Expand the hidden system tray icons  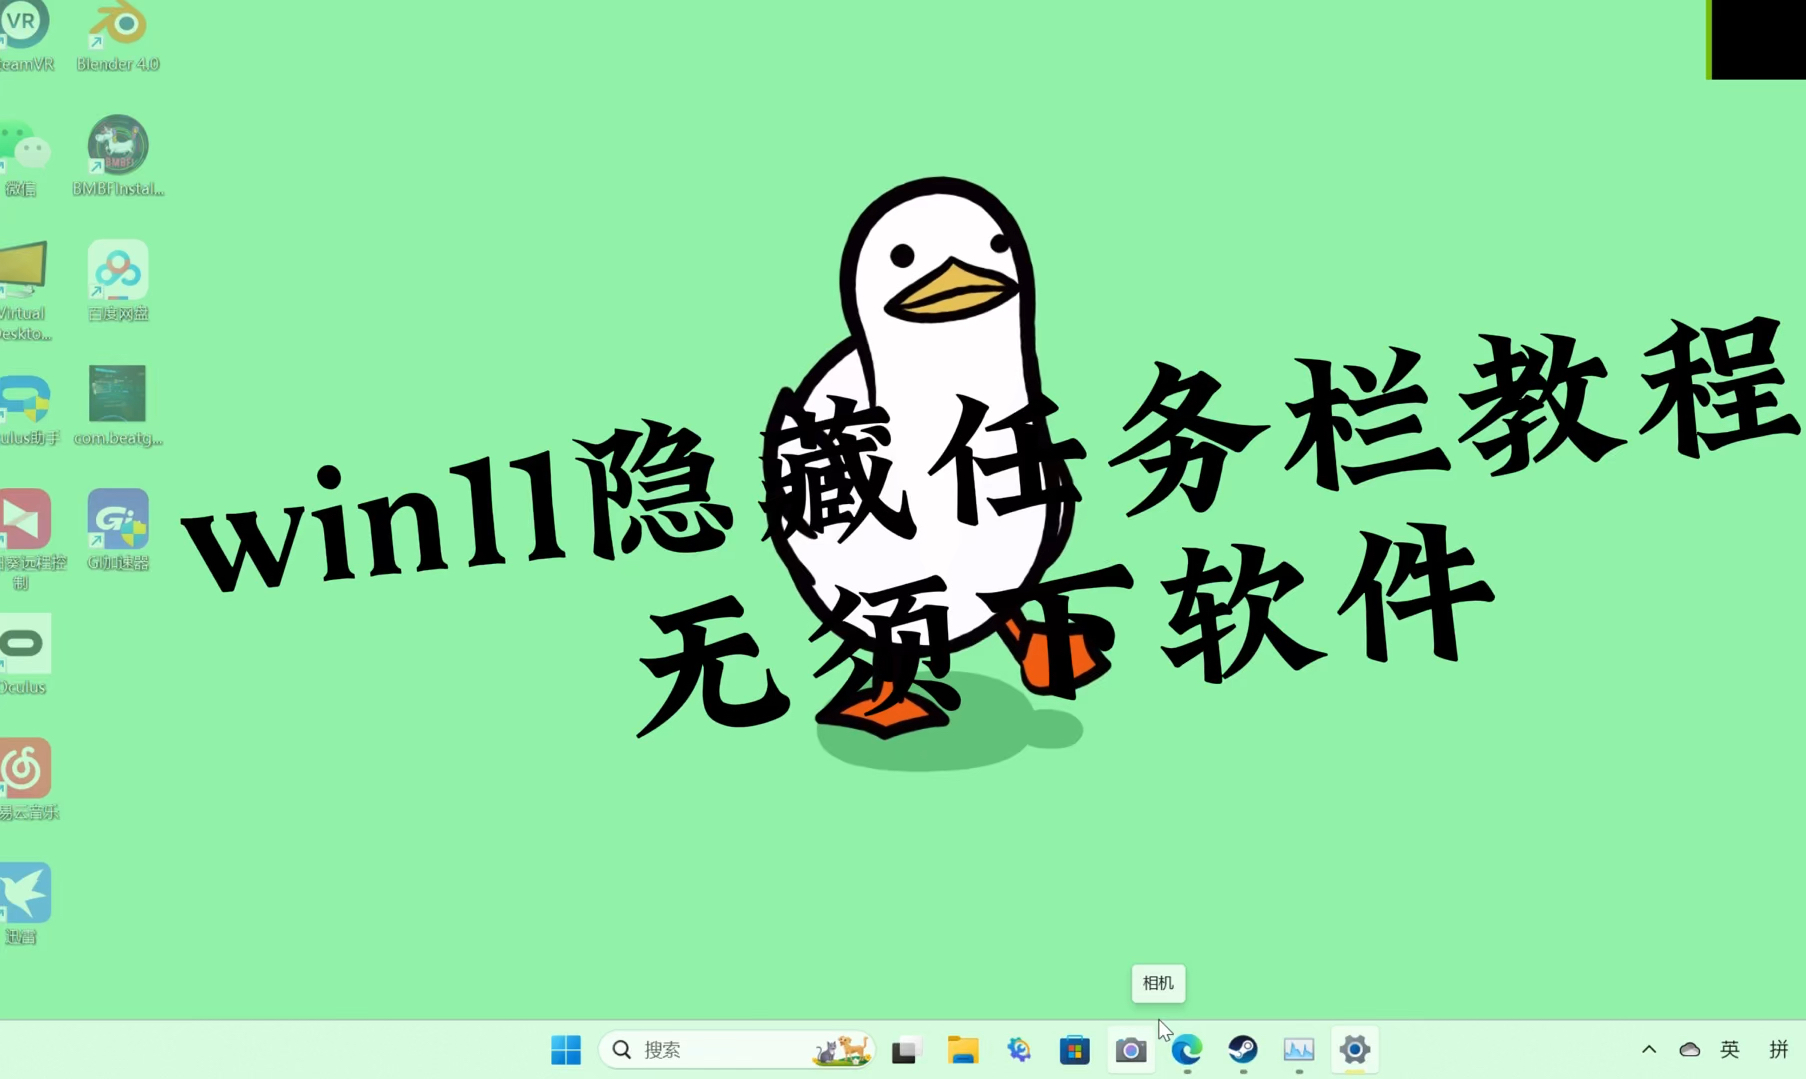1648,1049
